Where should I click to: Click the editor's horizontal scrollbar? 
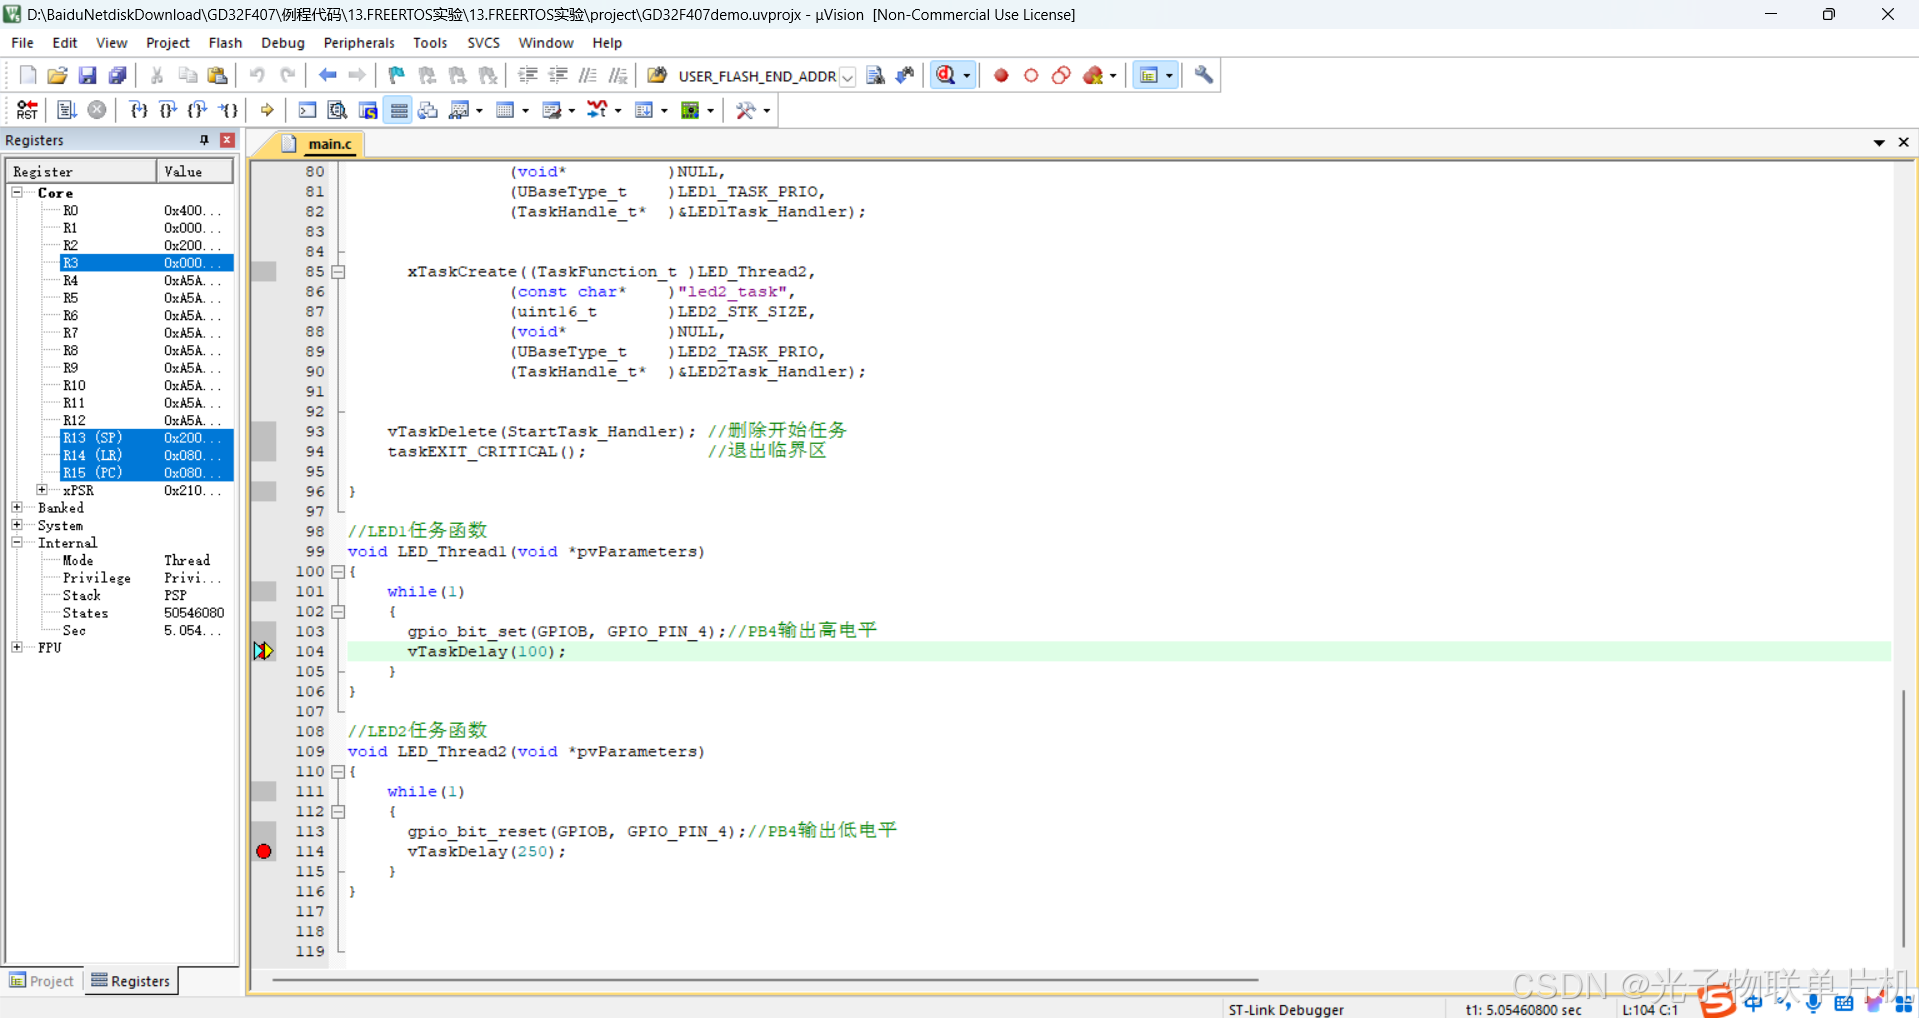[765, 980]
